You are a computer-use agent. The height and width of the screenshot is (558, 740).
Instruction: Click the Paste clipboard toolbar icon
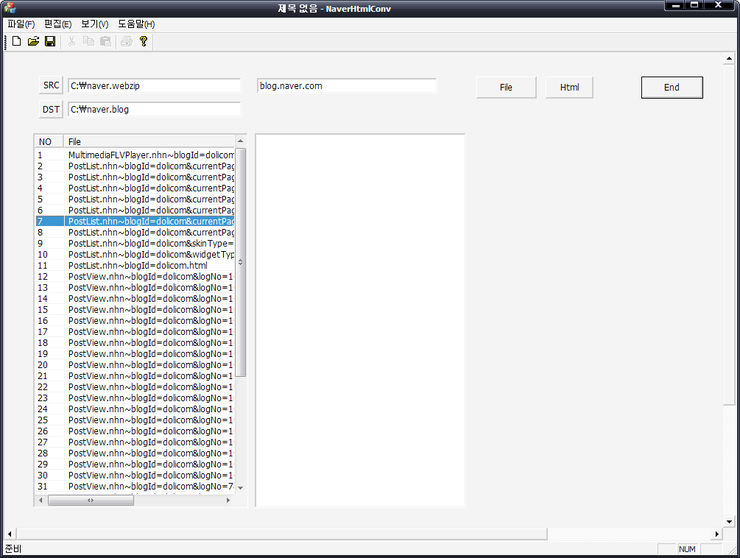(x=105, y=42)
